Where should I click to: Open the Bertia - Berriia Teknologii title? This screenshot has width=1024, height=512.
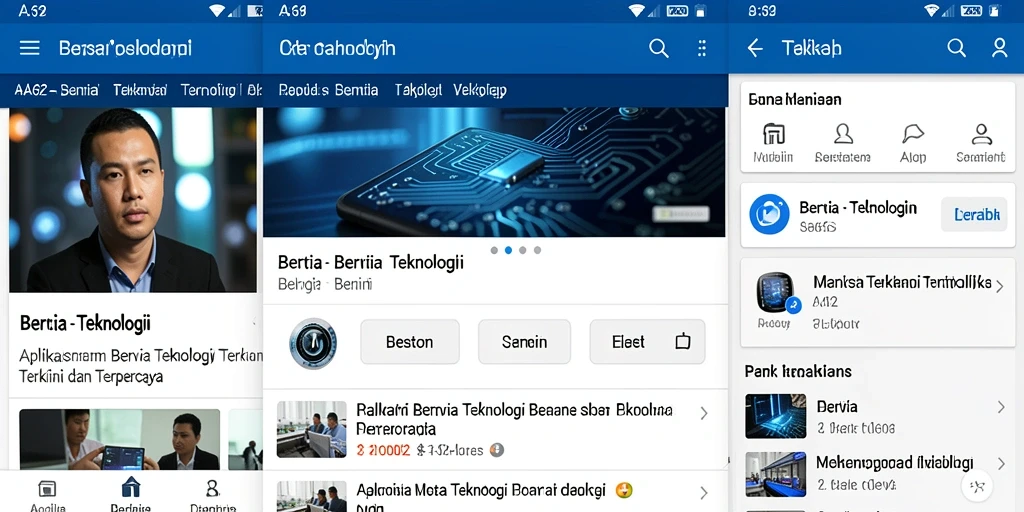pos(371,262)
